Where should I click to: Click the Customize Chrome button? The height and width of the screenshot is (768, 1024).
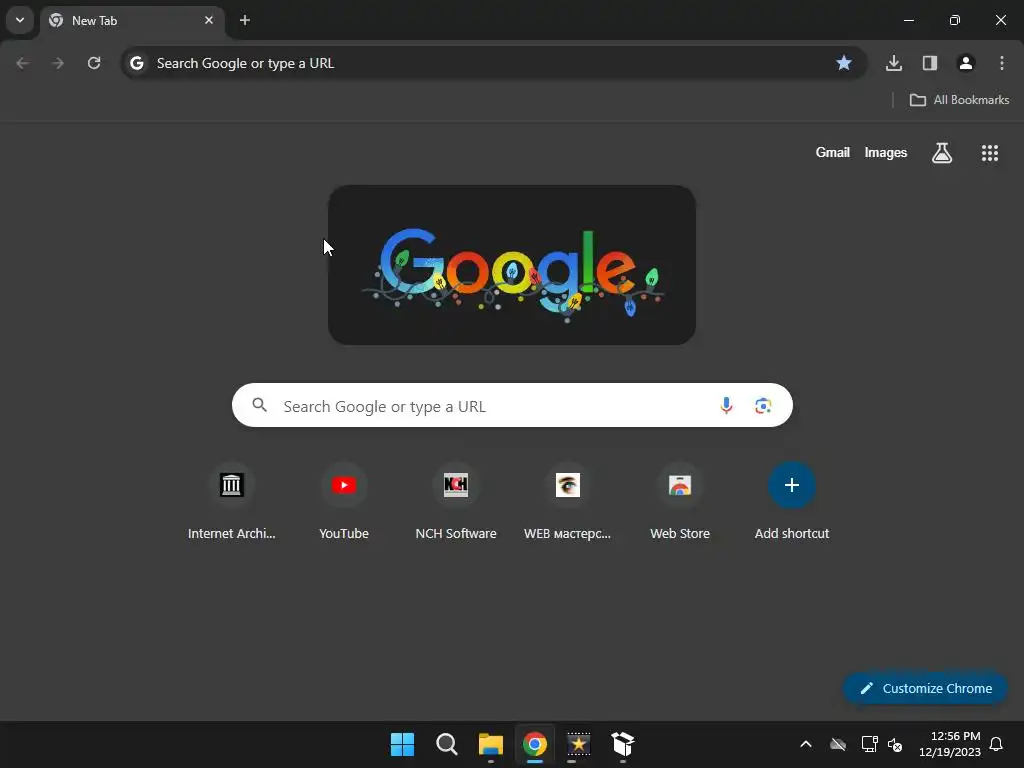point(925,688)
